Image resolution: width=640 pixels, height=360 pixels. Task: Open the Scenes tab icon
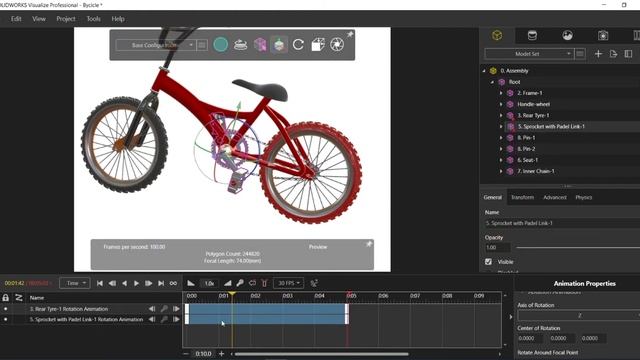(x=567, y=36)
